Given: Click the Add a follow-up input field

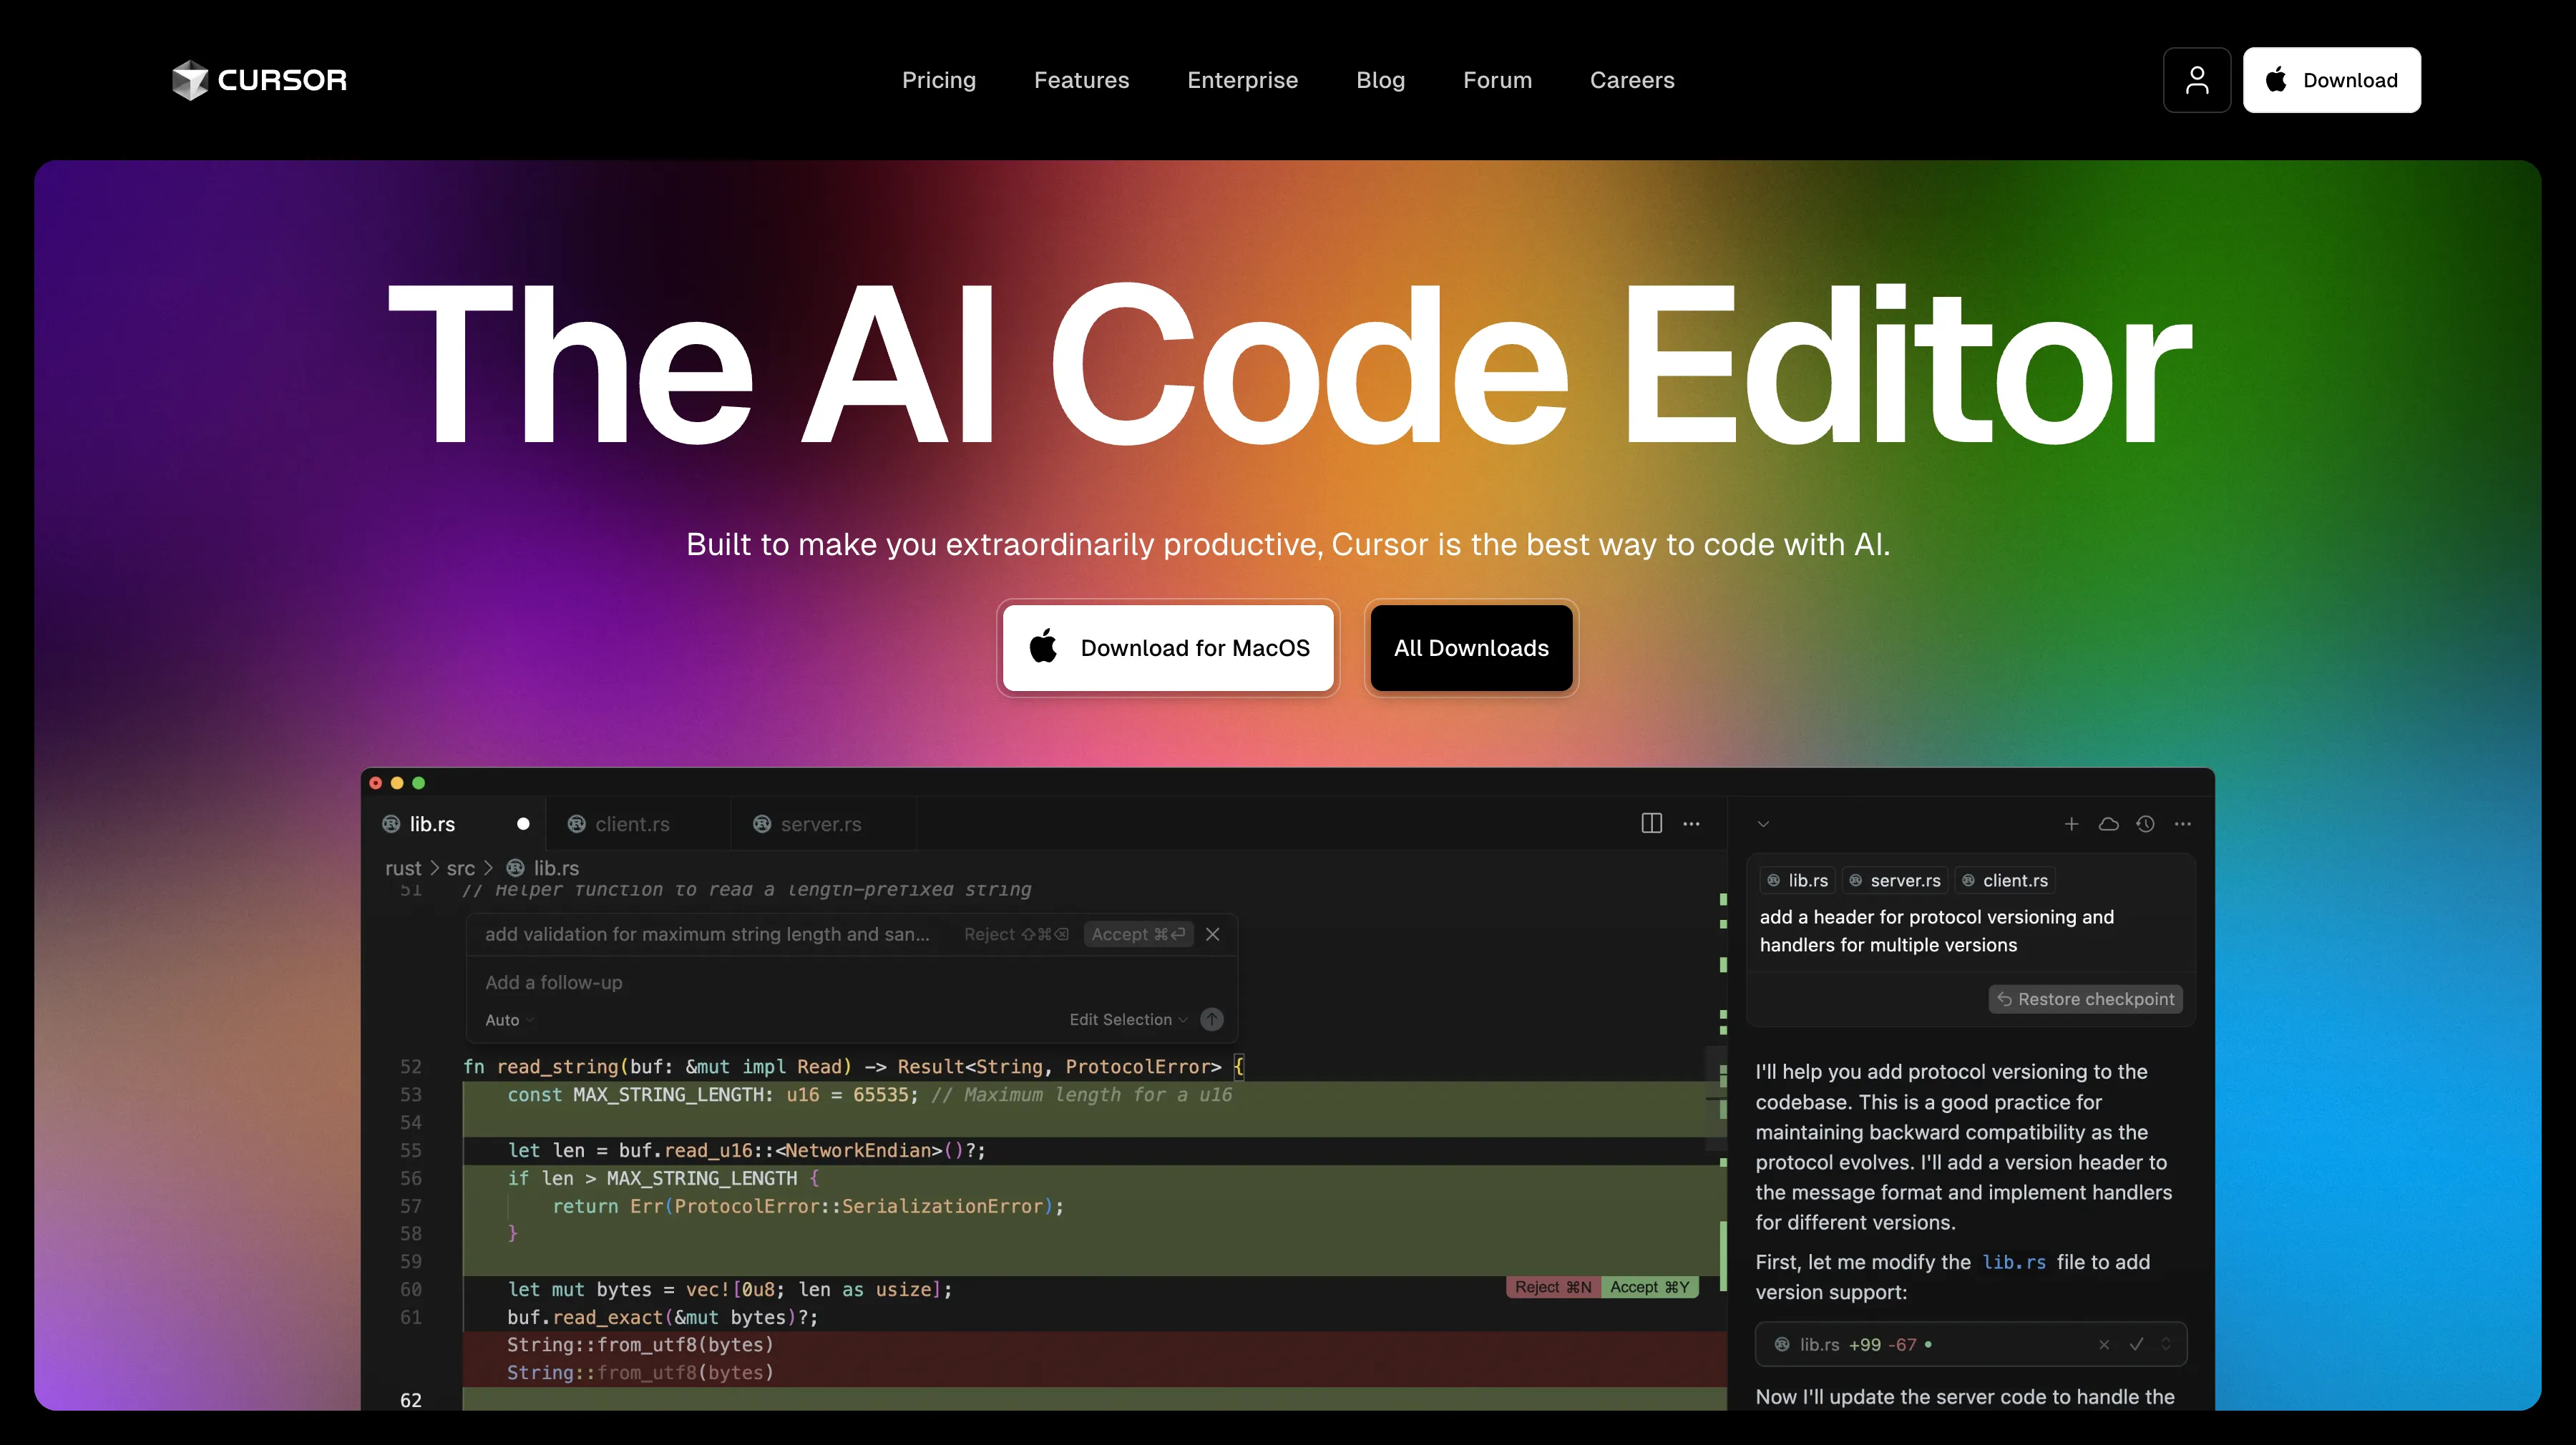Looking at the screenshot, I should (x=851, y=983).
